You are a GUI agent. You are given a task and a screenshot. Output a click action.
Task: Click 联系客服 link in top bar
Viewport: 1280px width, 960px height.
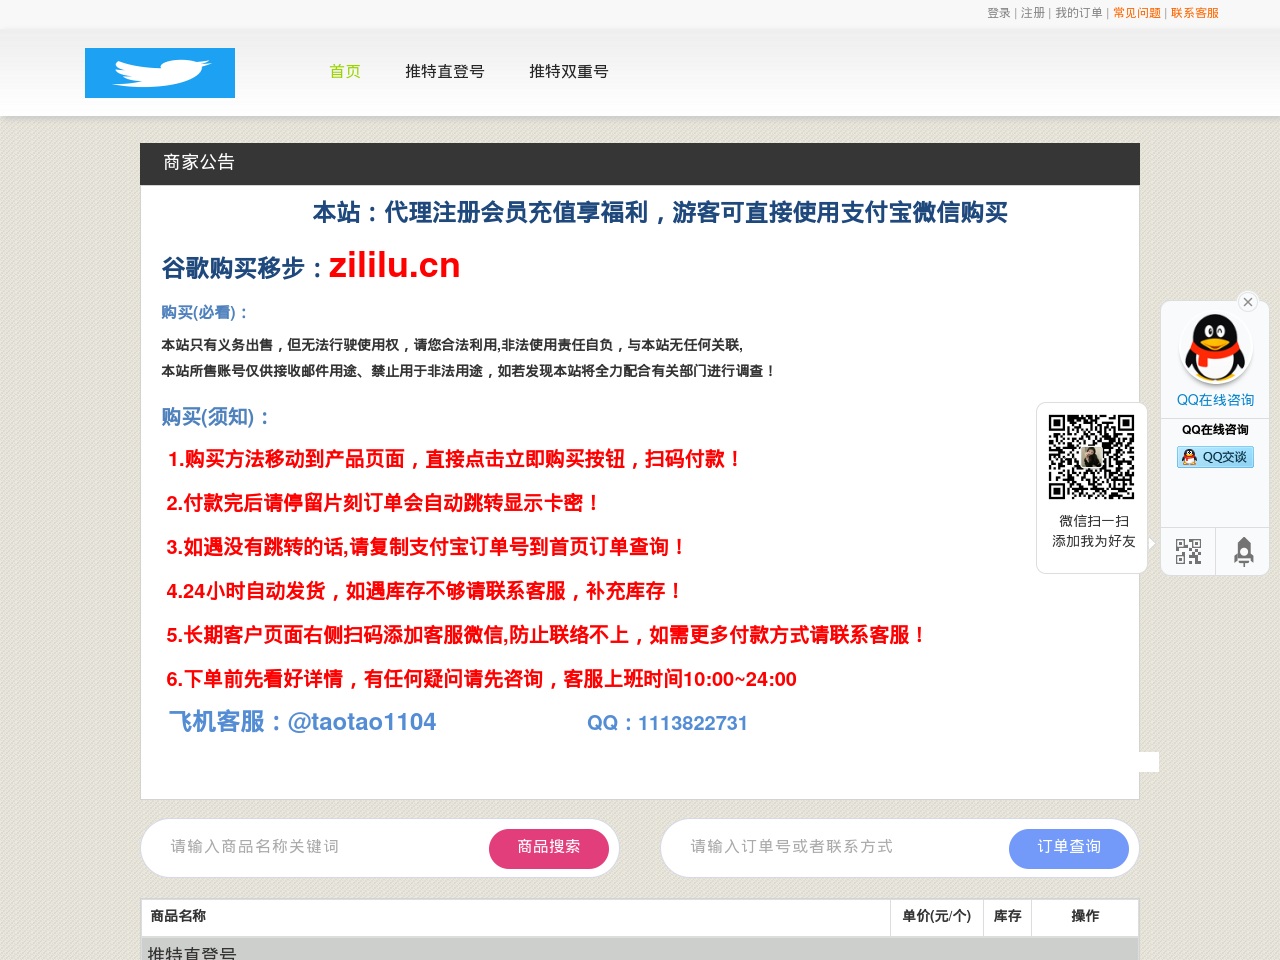tap(1195, 13)
